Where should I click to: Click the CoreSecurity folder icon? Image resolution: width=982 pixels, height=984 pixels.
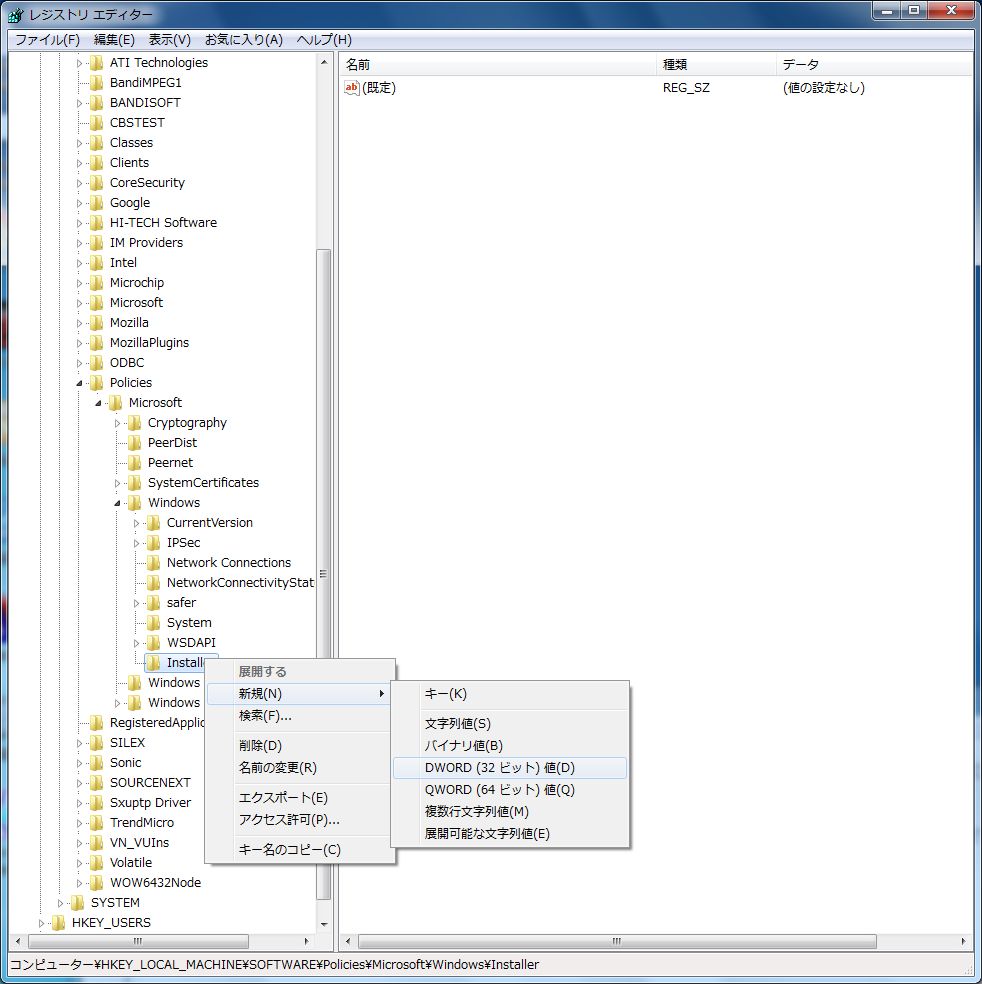click(x=97, y=183)
